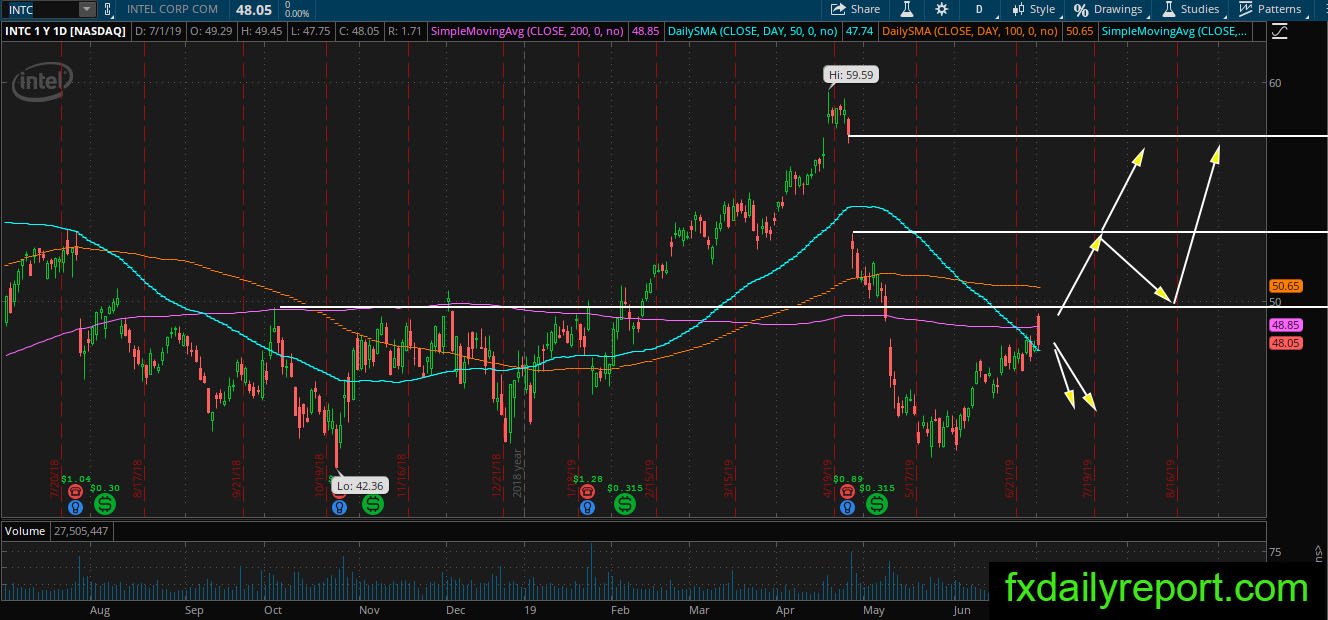The width and height of the screenshot is (1328, 620).
Task: Click the 6/21/19 expiration marker
Action: click(x=1012, y=477)
